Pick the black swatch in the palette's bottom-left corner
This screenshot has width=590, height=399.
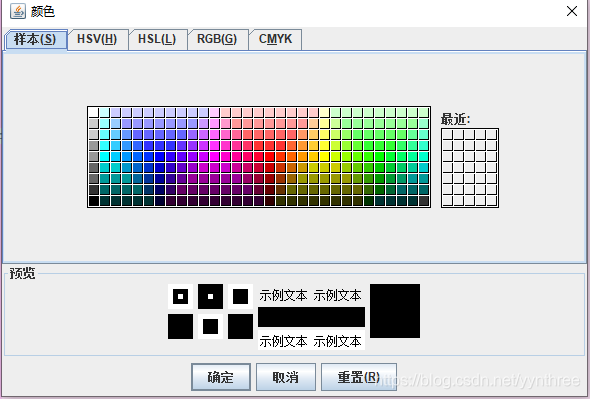(94, 201)
